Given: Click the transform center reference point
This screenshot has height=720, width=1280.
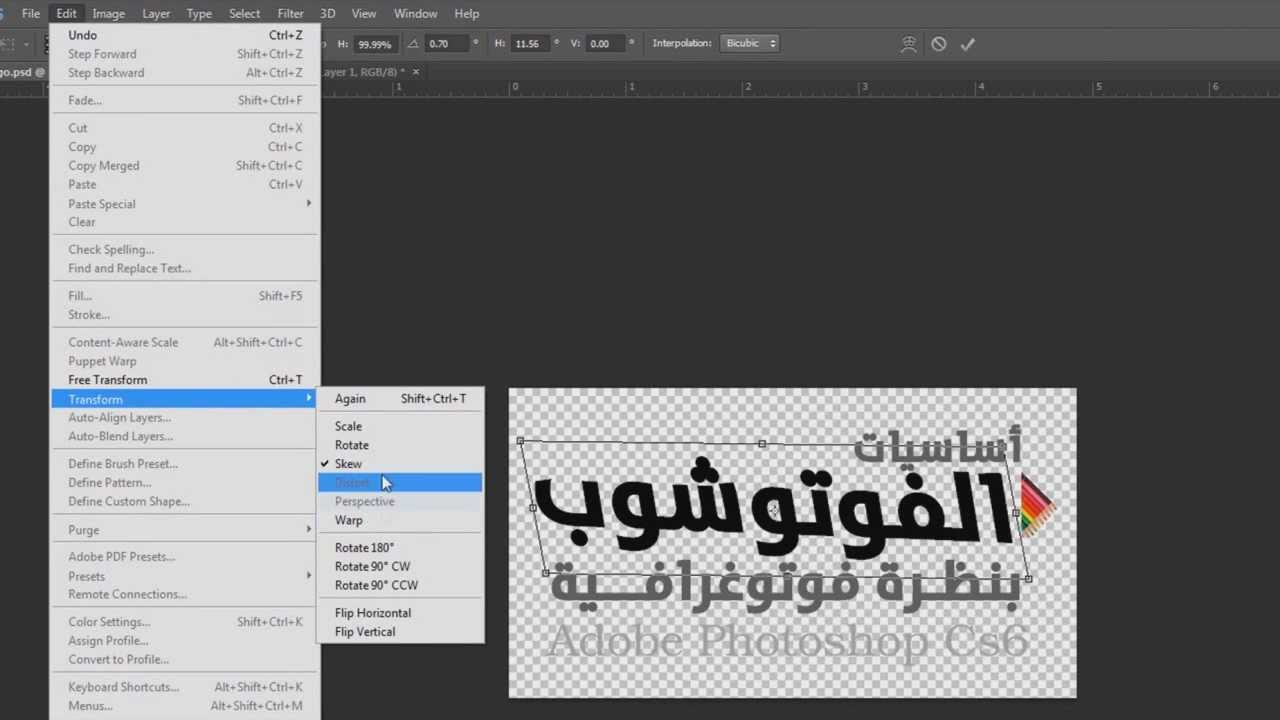Looking at the screenshot, I should tap(775, 510).
